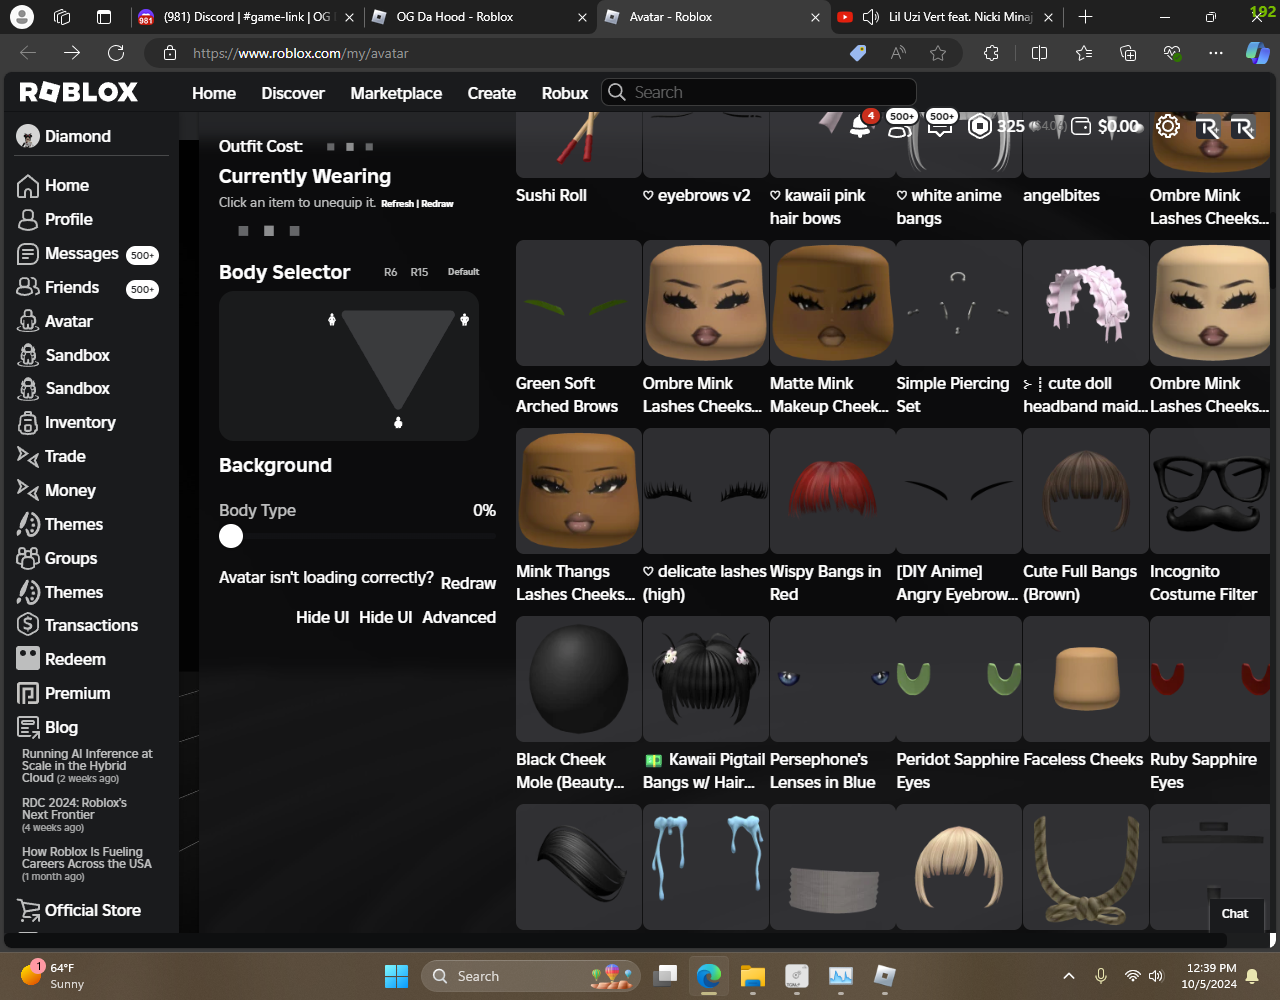Open Edge Read aloud icon

pos(898,53)
